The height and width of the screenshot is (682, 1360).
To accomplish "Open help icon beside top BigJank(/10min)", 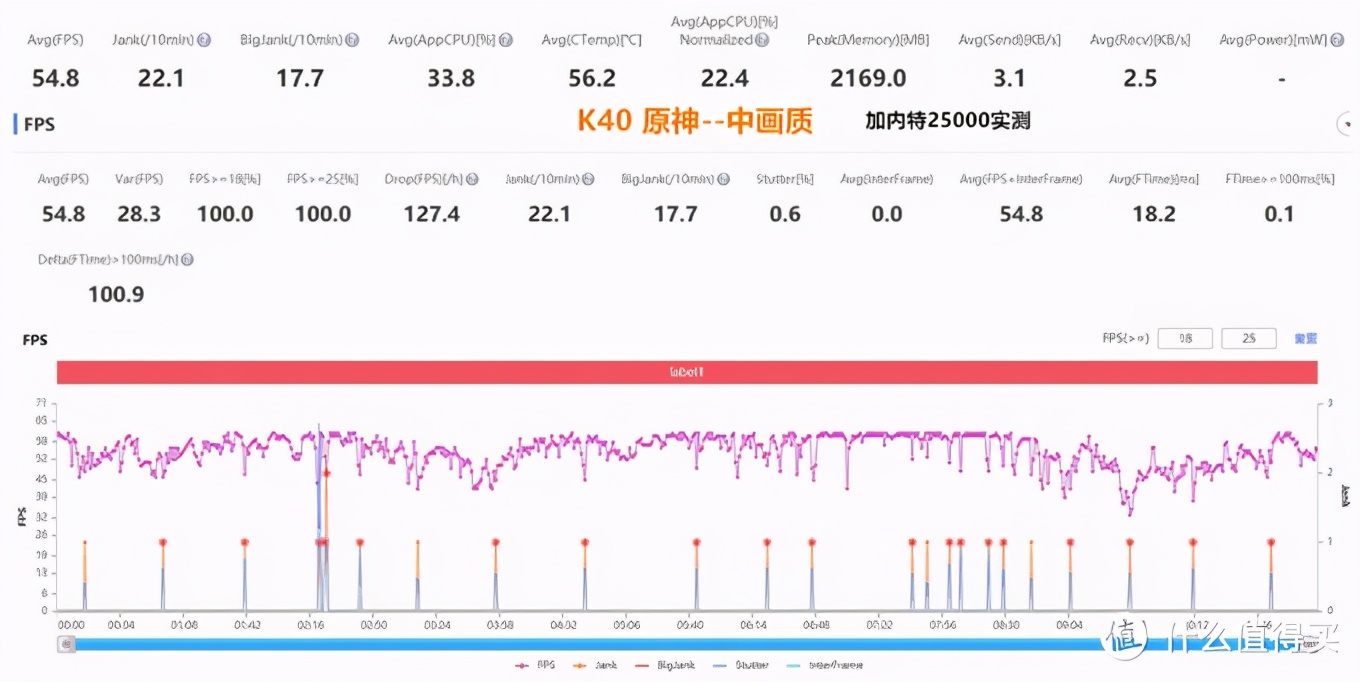I will pyautogui.click(x=352, y=40).
